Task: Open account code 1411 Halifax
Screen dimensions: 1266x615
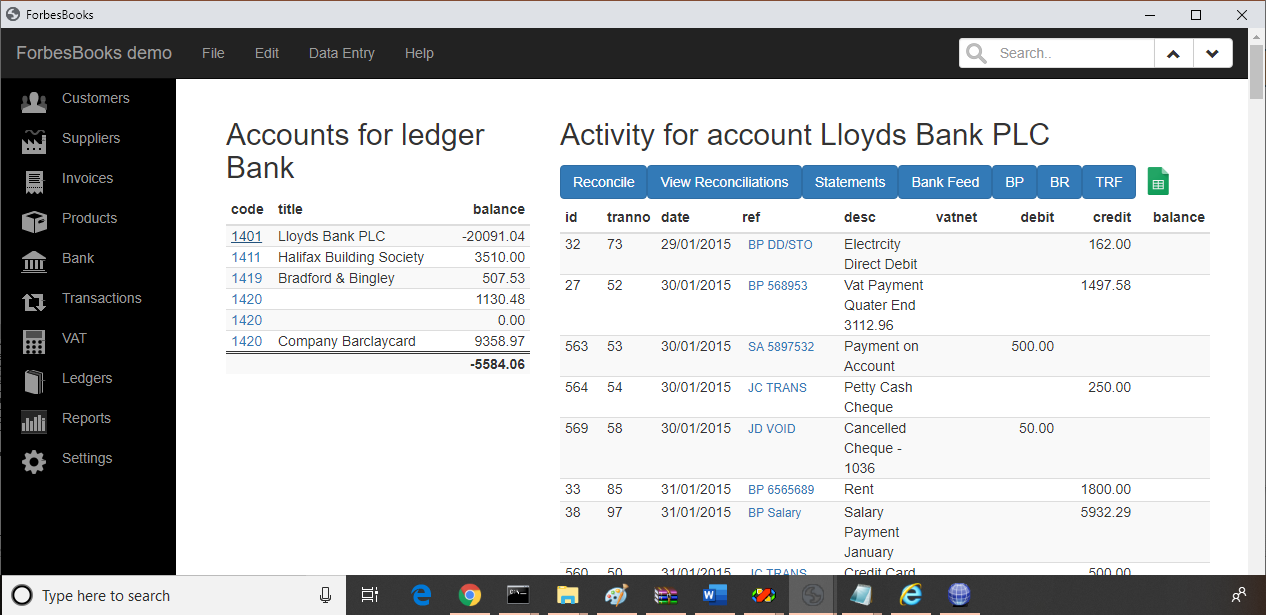Action: click(x=246, y=257)
